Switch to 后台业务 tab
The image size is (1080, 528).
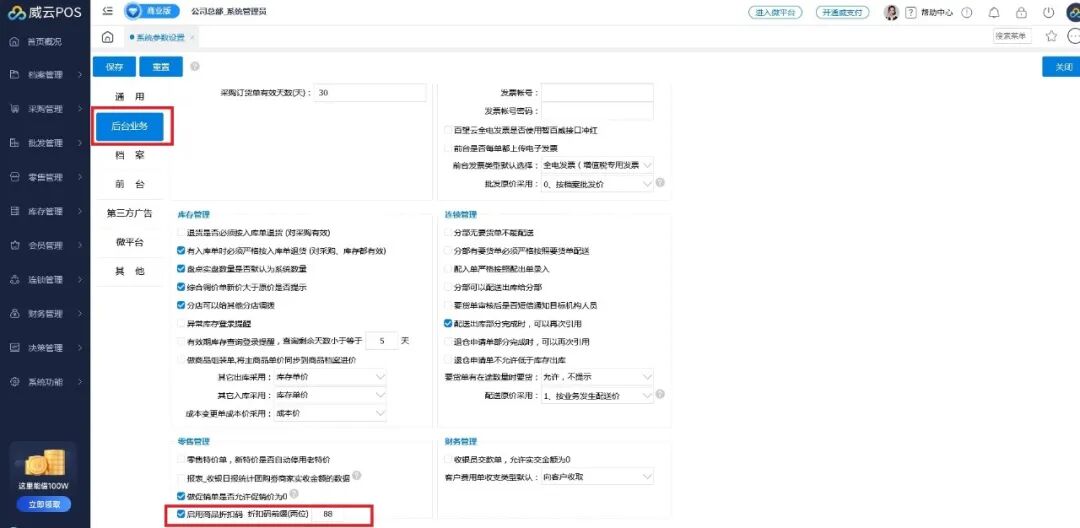pyautogui.click(x=129, y=126)
